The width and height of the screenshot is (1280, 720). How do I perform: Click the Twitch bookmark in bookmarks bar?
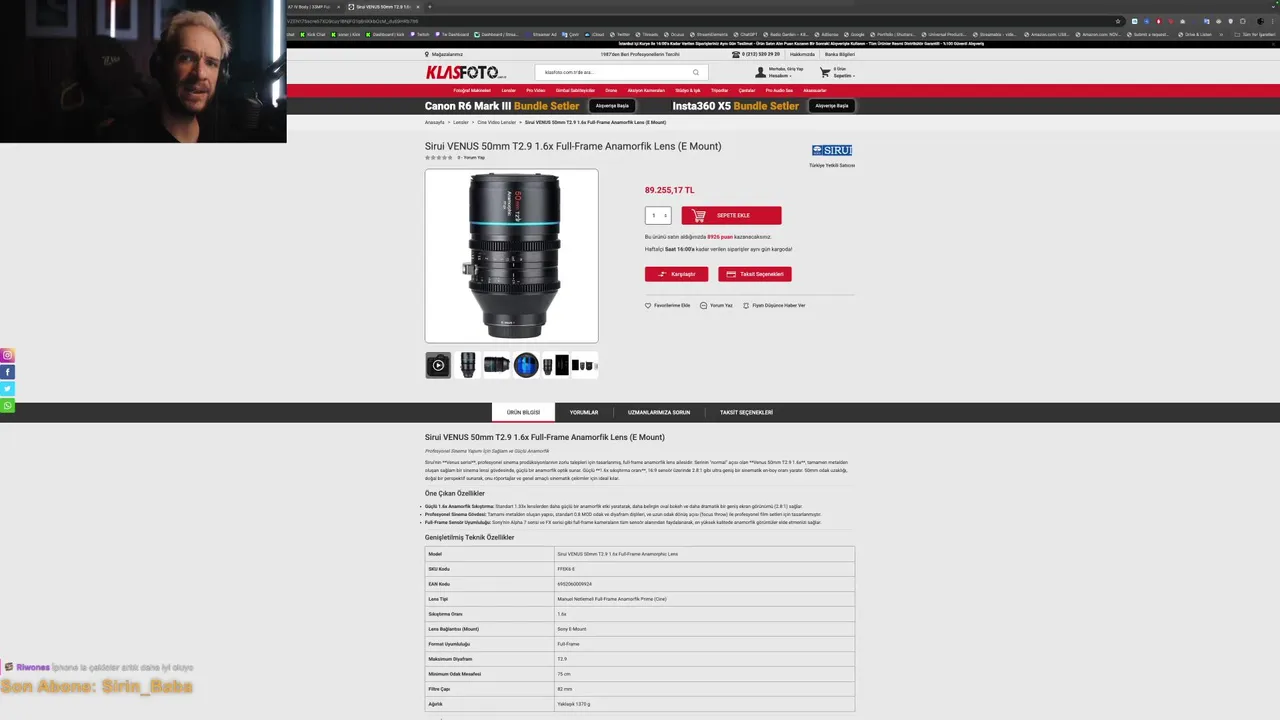click(x=420, y=34)
